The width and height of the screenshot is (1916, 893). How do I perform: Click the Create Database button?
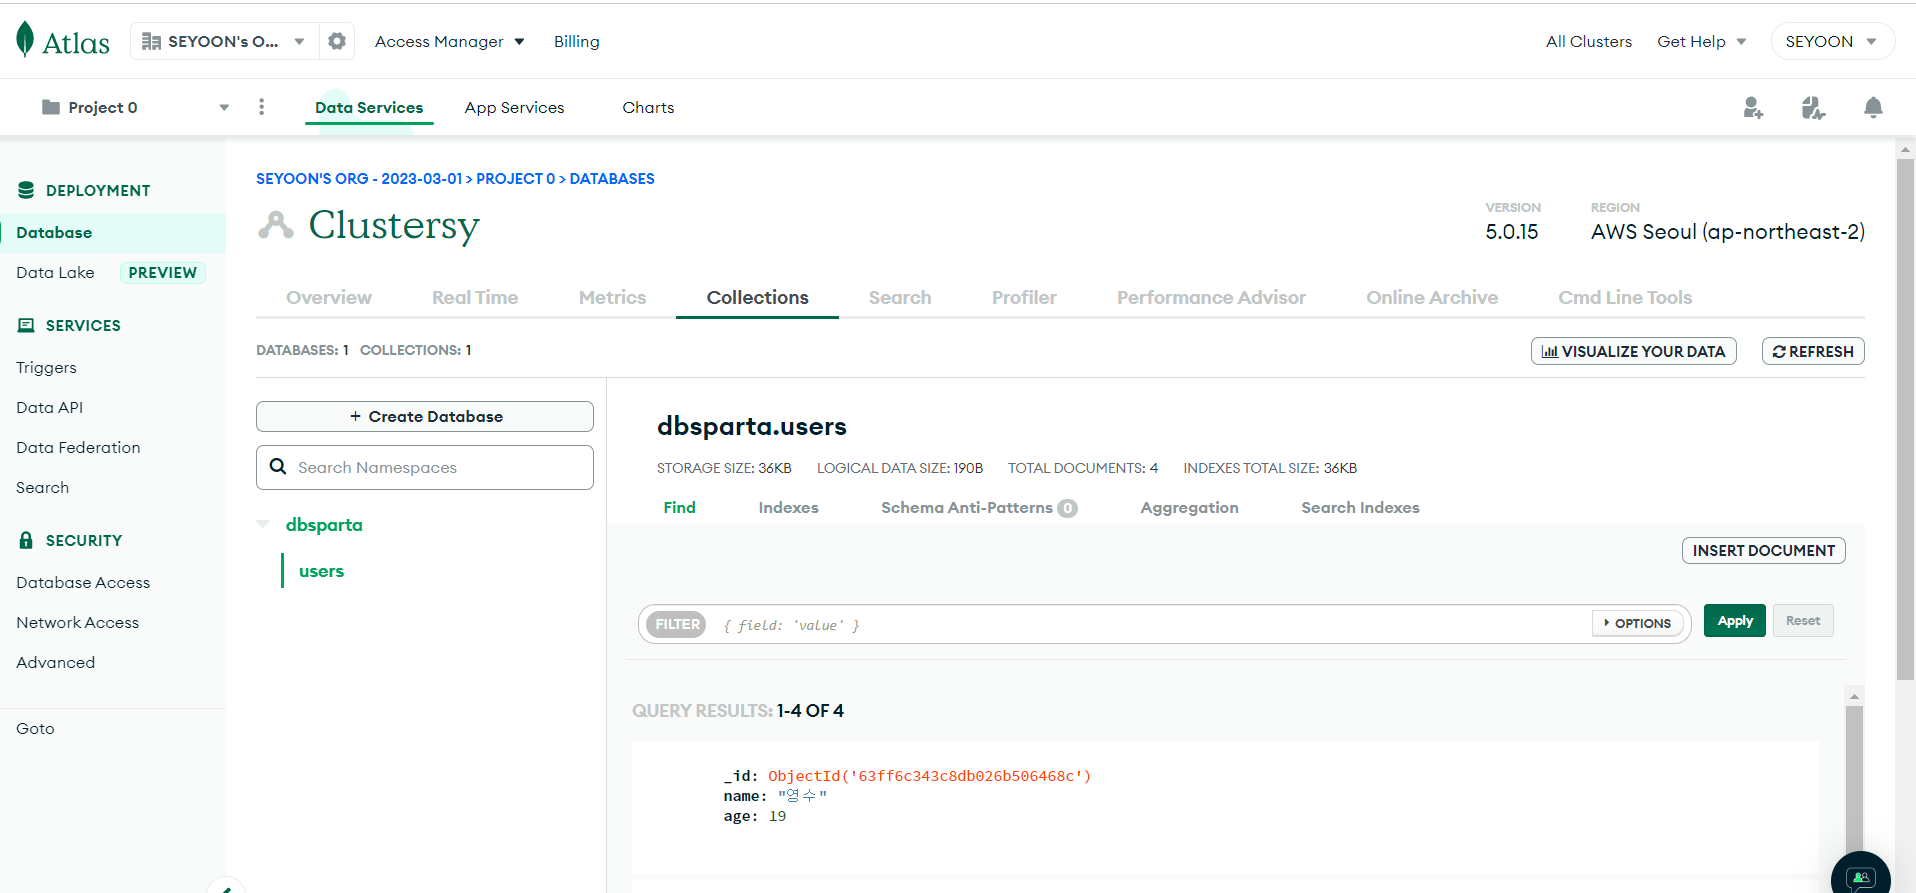tap(425, 416)
